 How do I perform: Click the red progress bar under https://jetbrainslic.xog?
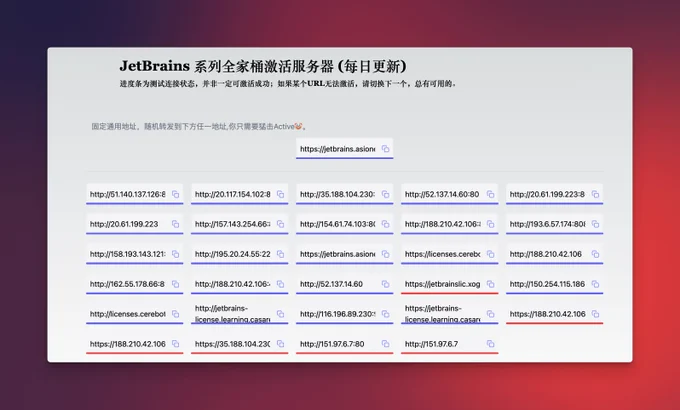[x=450, y=293]
